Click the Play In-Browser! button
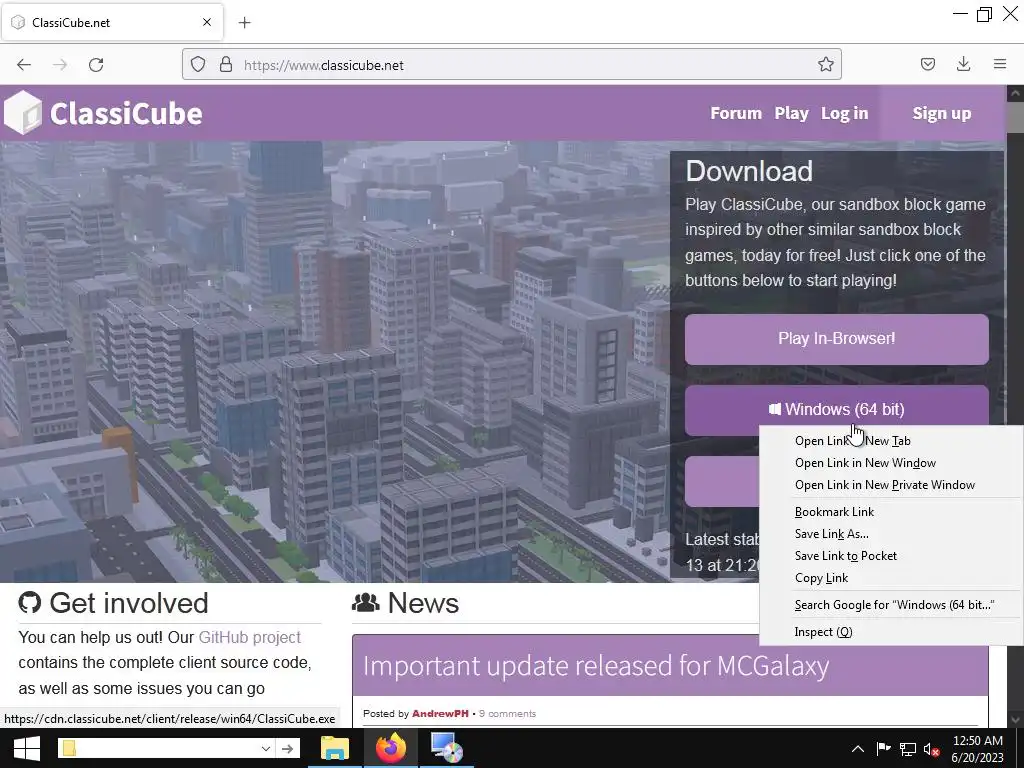The image size is (1024, 768). click(x=837, y=339)
